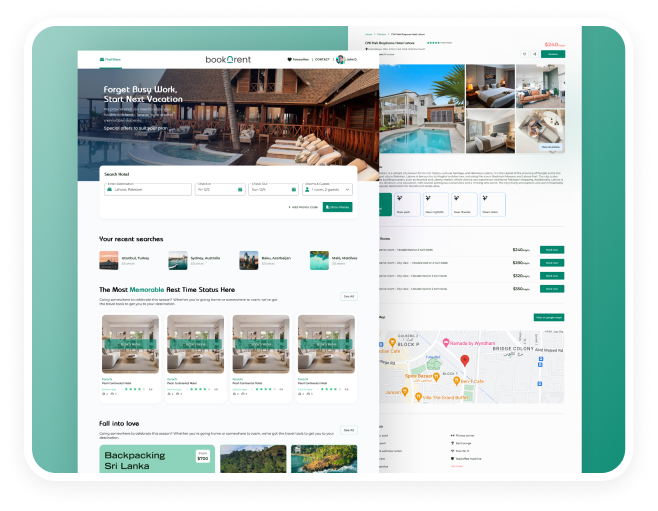Screen dimensions: 658x511
Task: Open the CONTACT menu link
Action: (x=322, y=60)
